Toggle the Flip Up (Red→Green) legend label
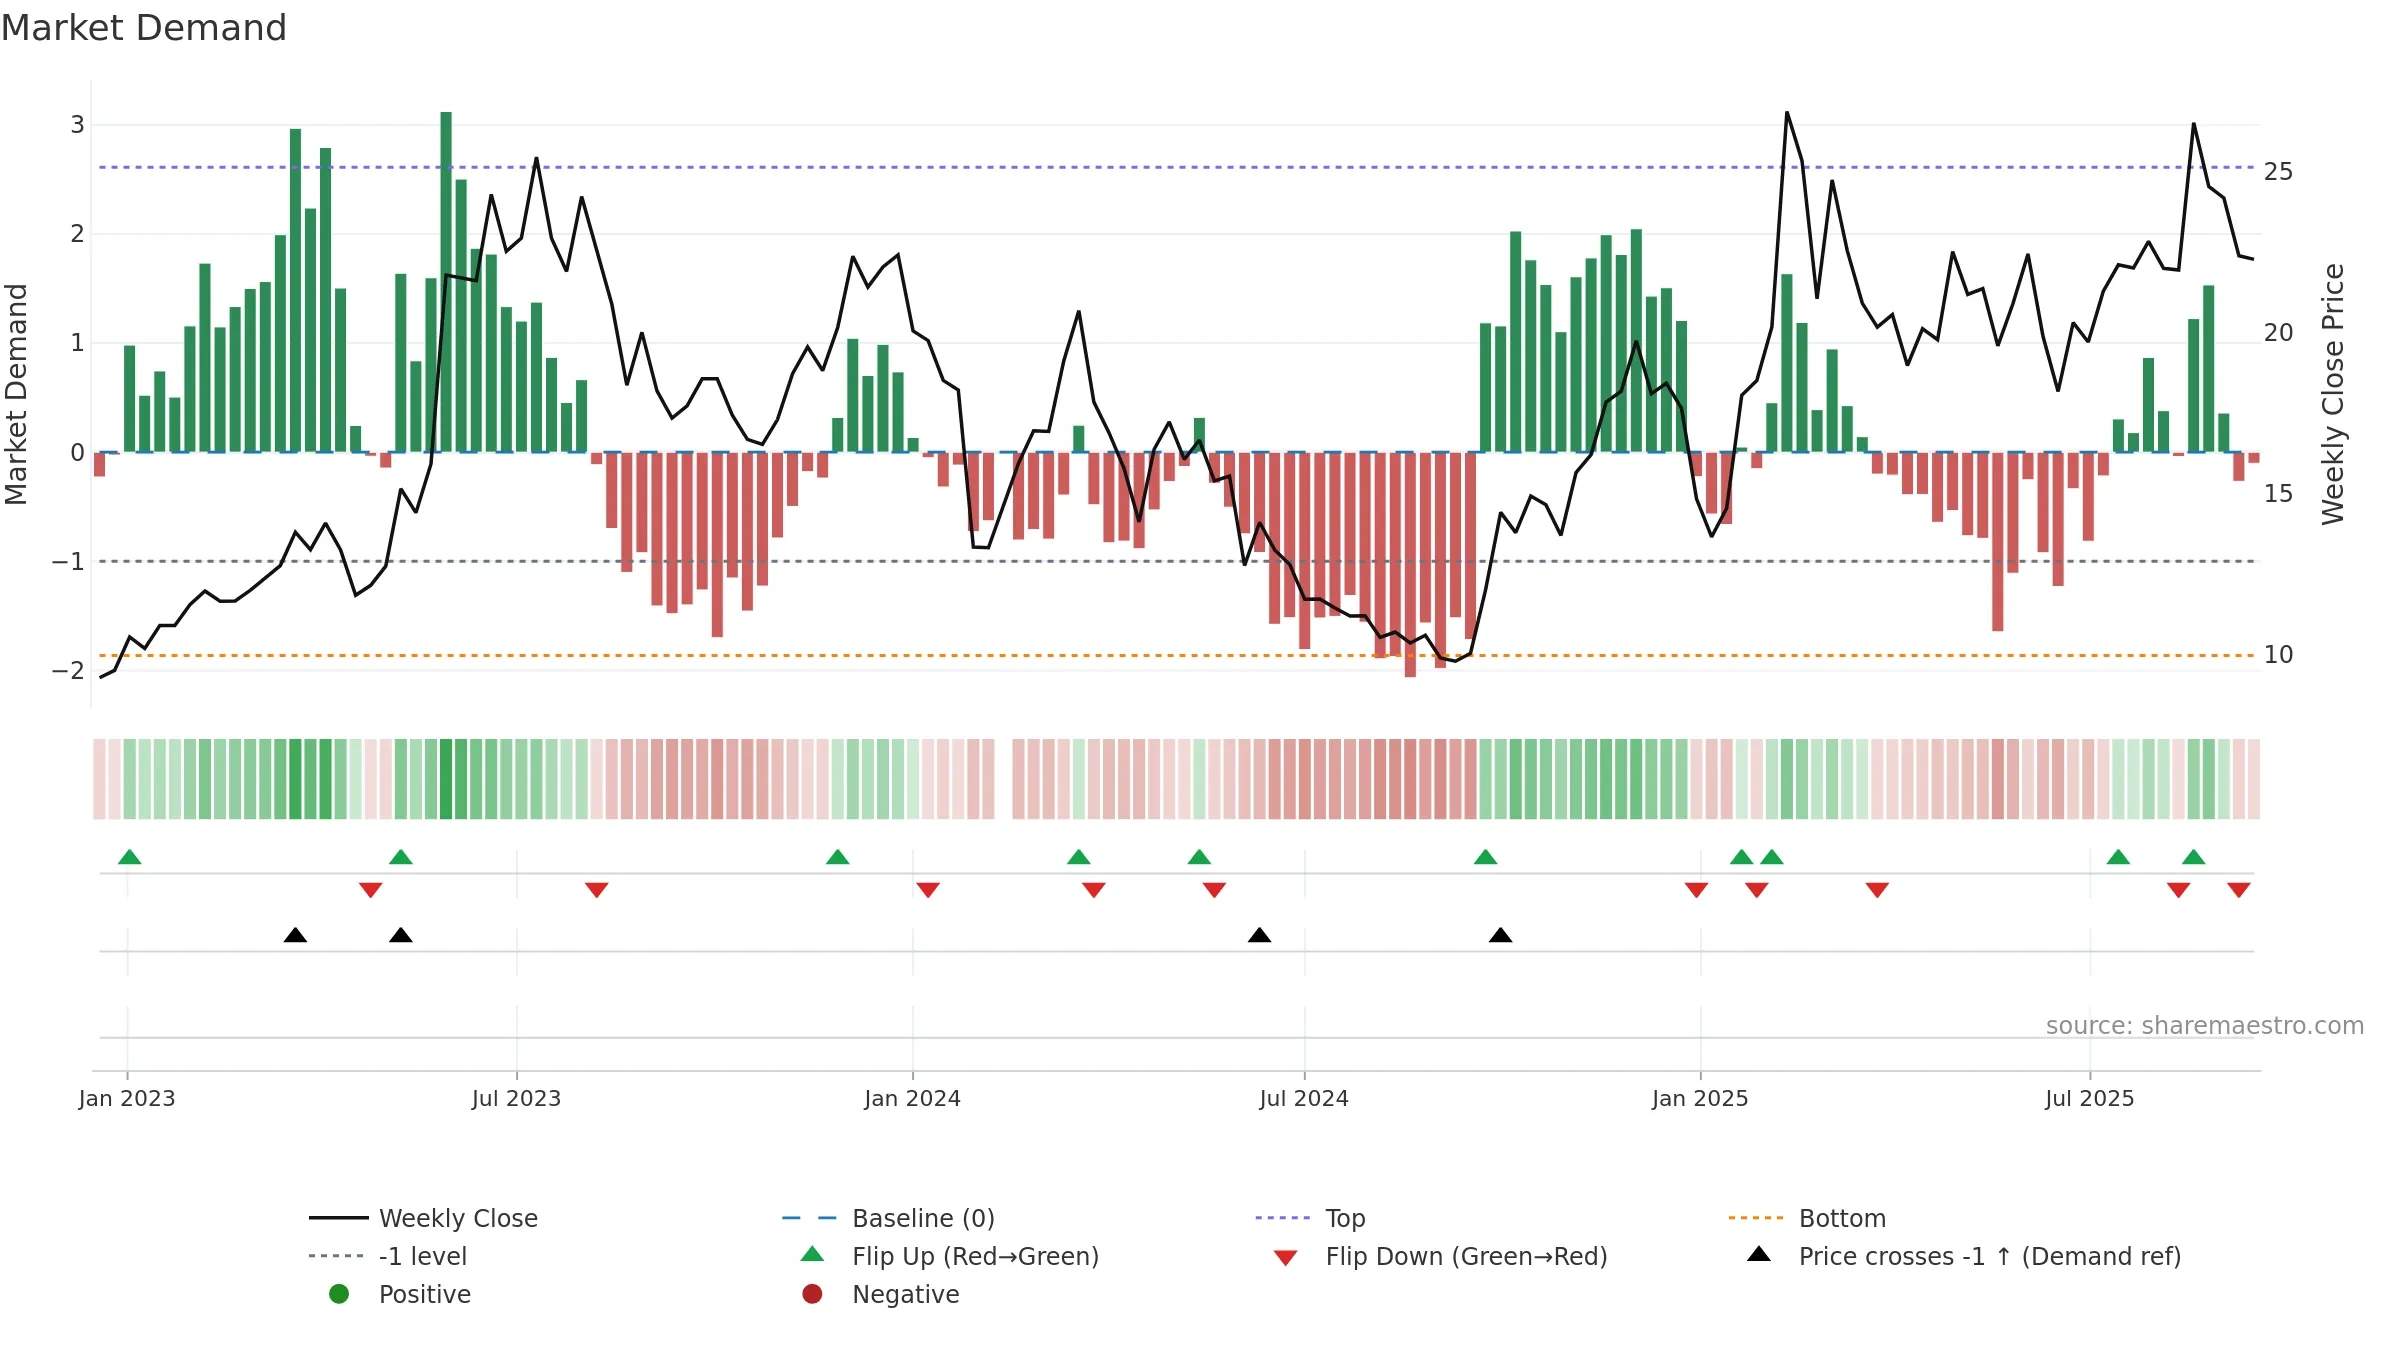This screenshot has height=1350, width=2400. 975,1256
